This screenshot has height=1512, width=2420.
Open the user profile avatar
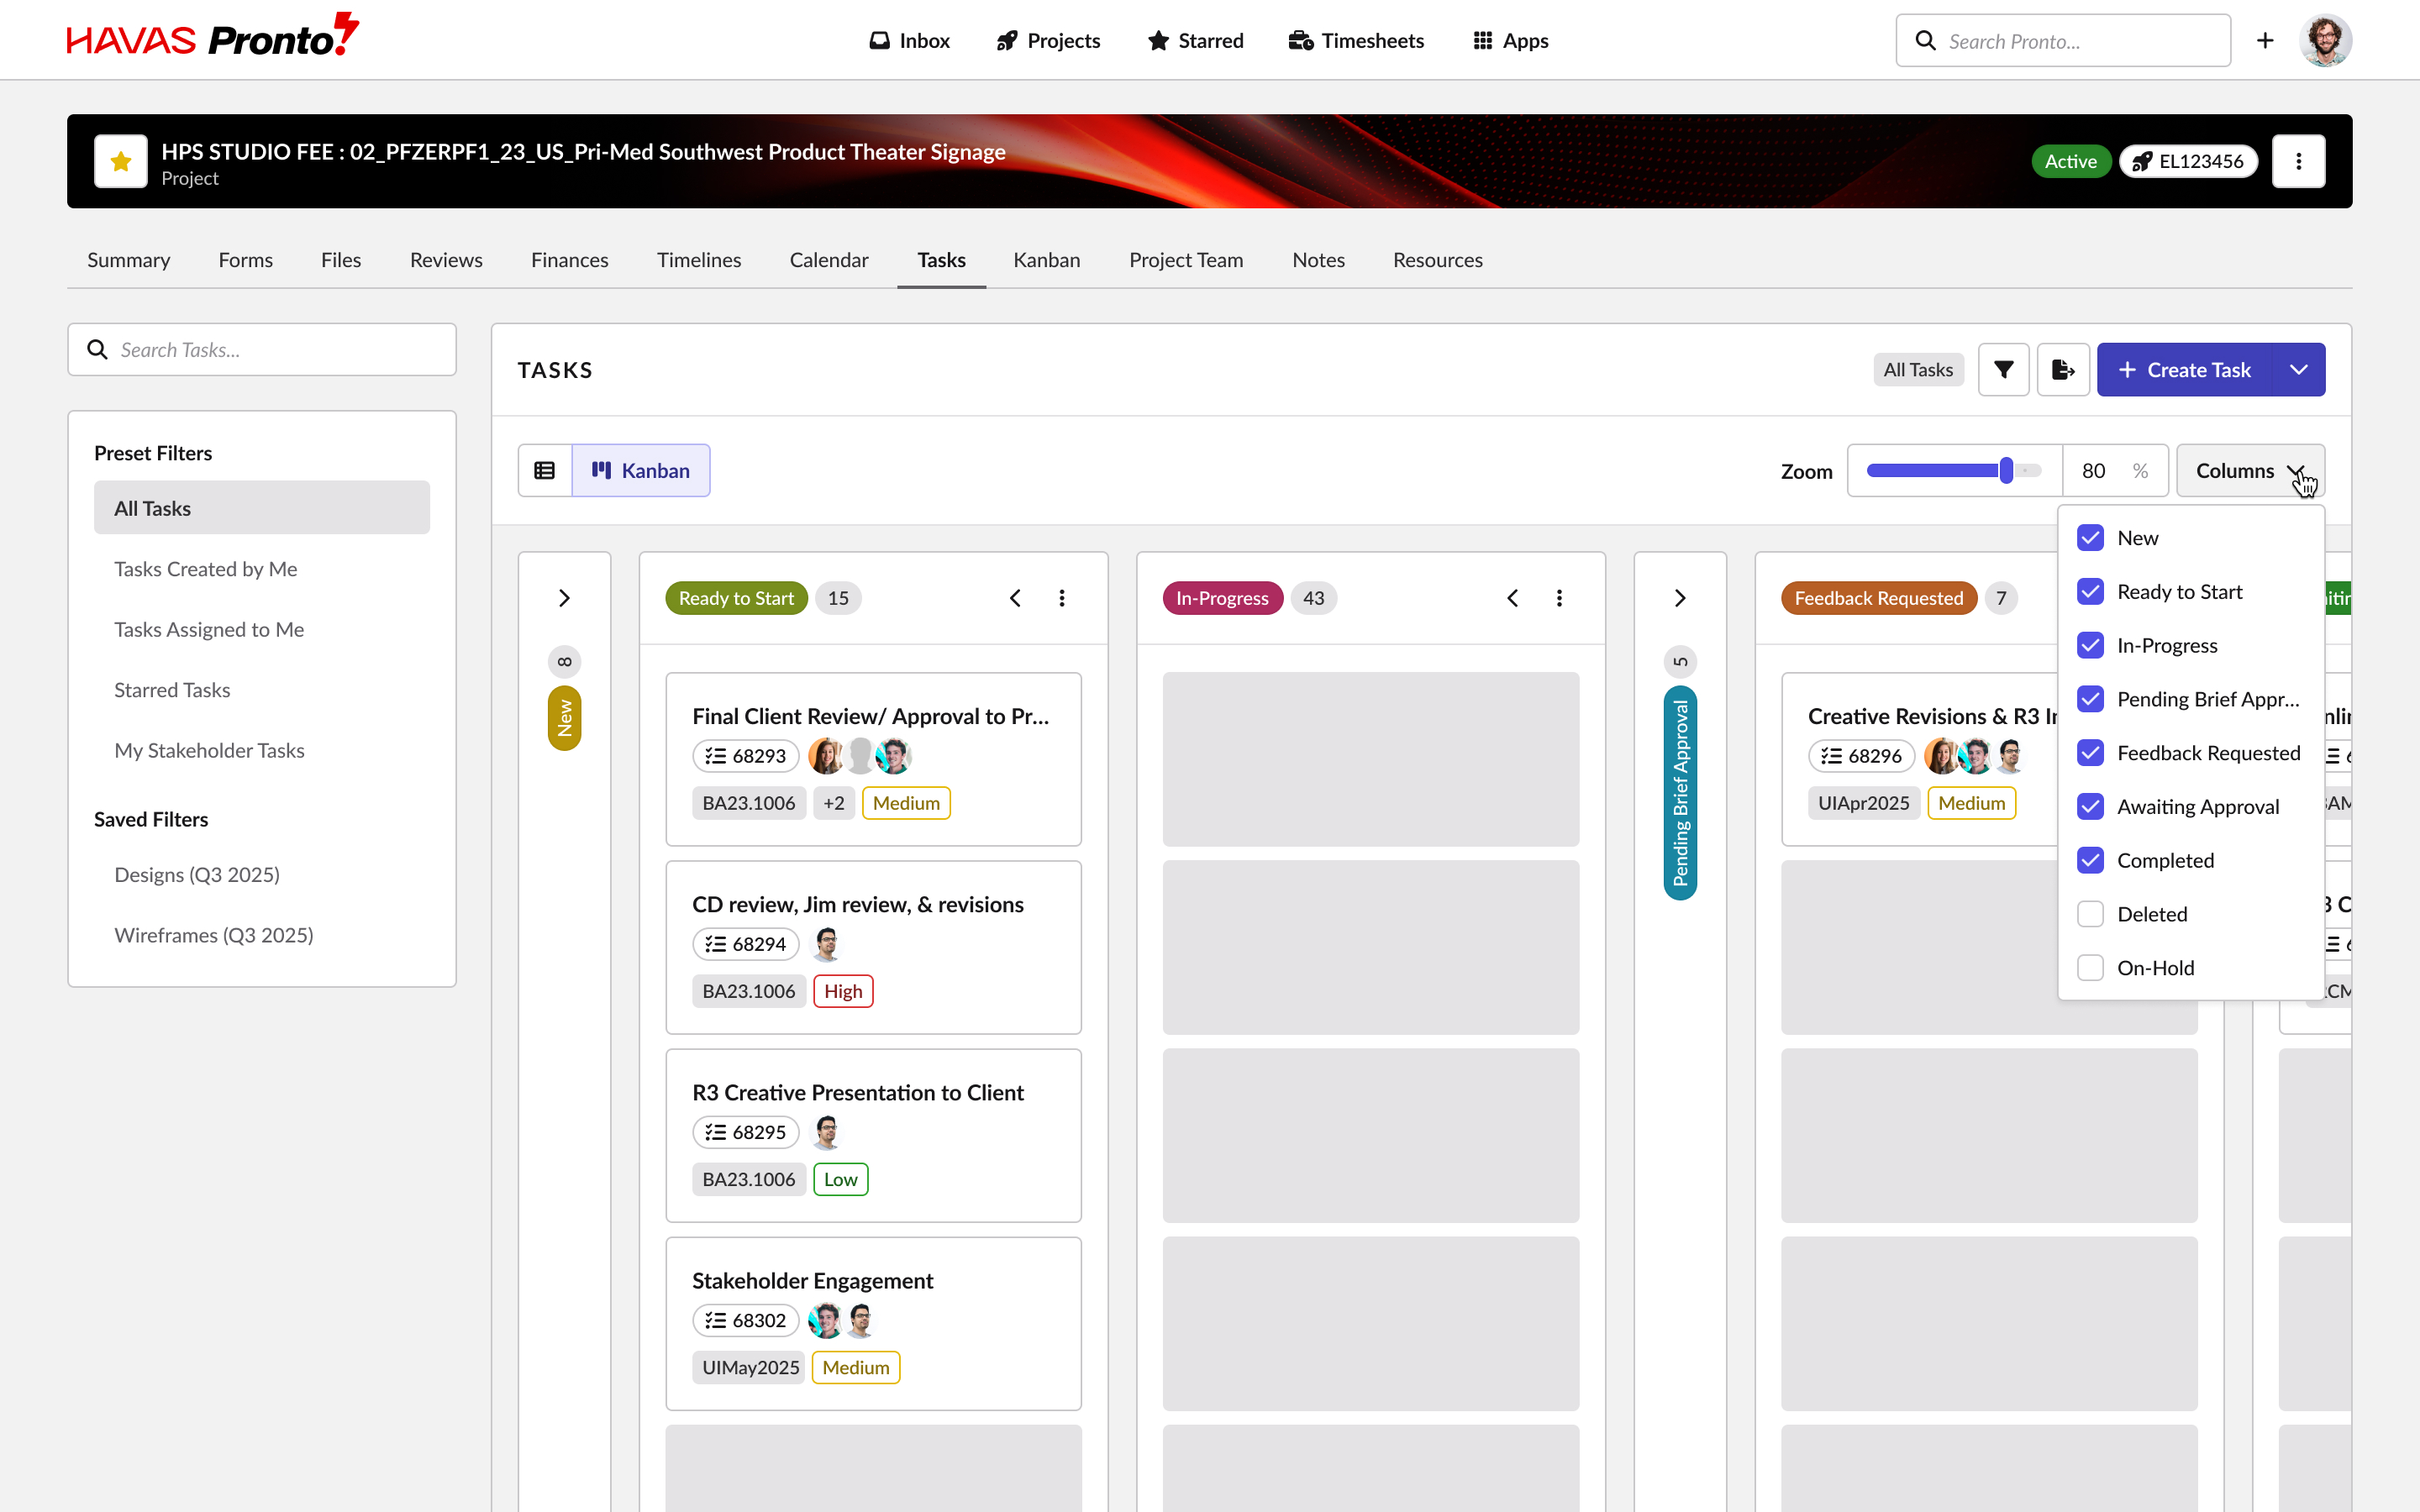click(2325, 40)
